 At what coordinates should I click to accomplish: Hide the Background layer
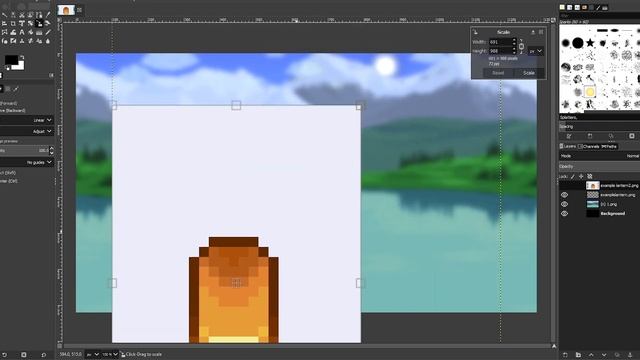click(x=564, y=213)
